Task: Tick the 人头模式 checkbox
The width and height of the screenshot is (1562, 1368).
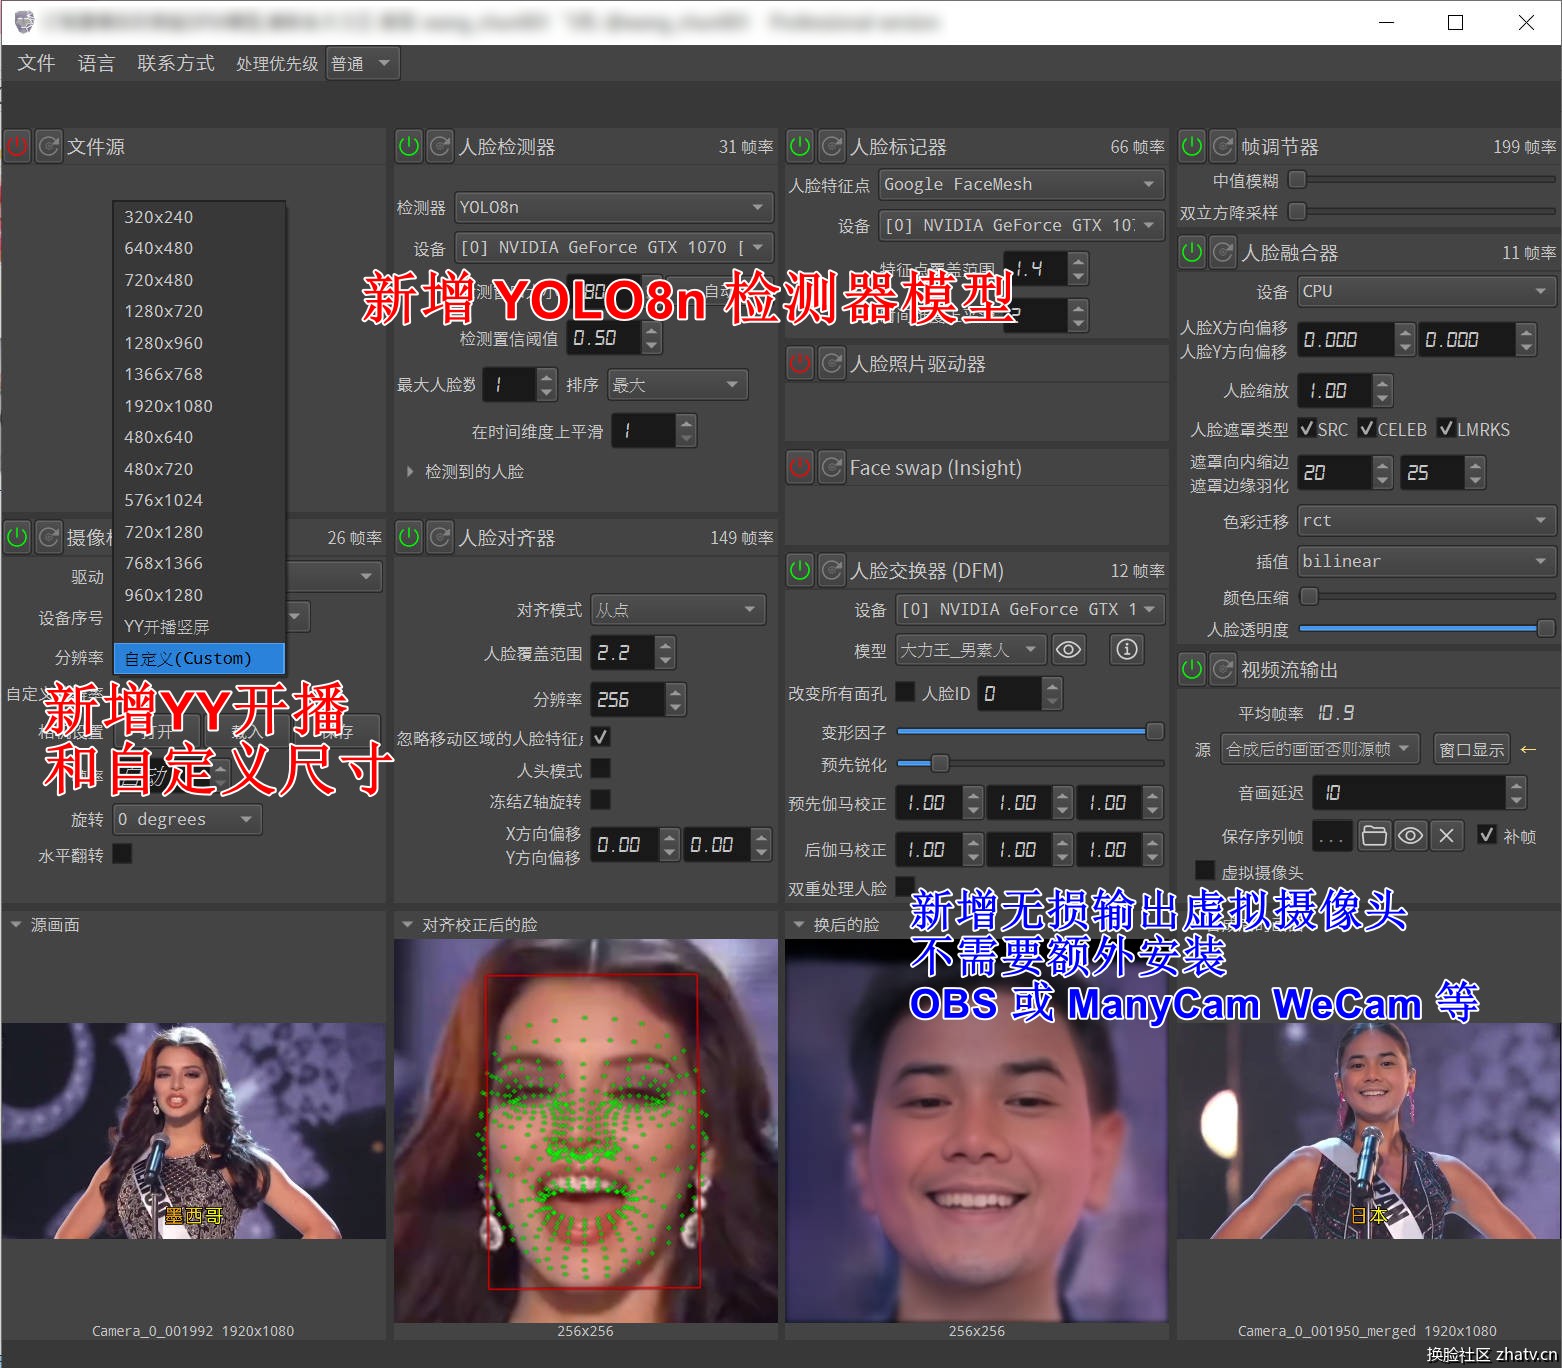Action: 601,769
